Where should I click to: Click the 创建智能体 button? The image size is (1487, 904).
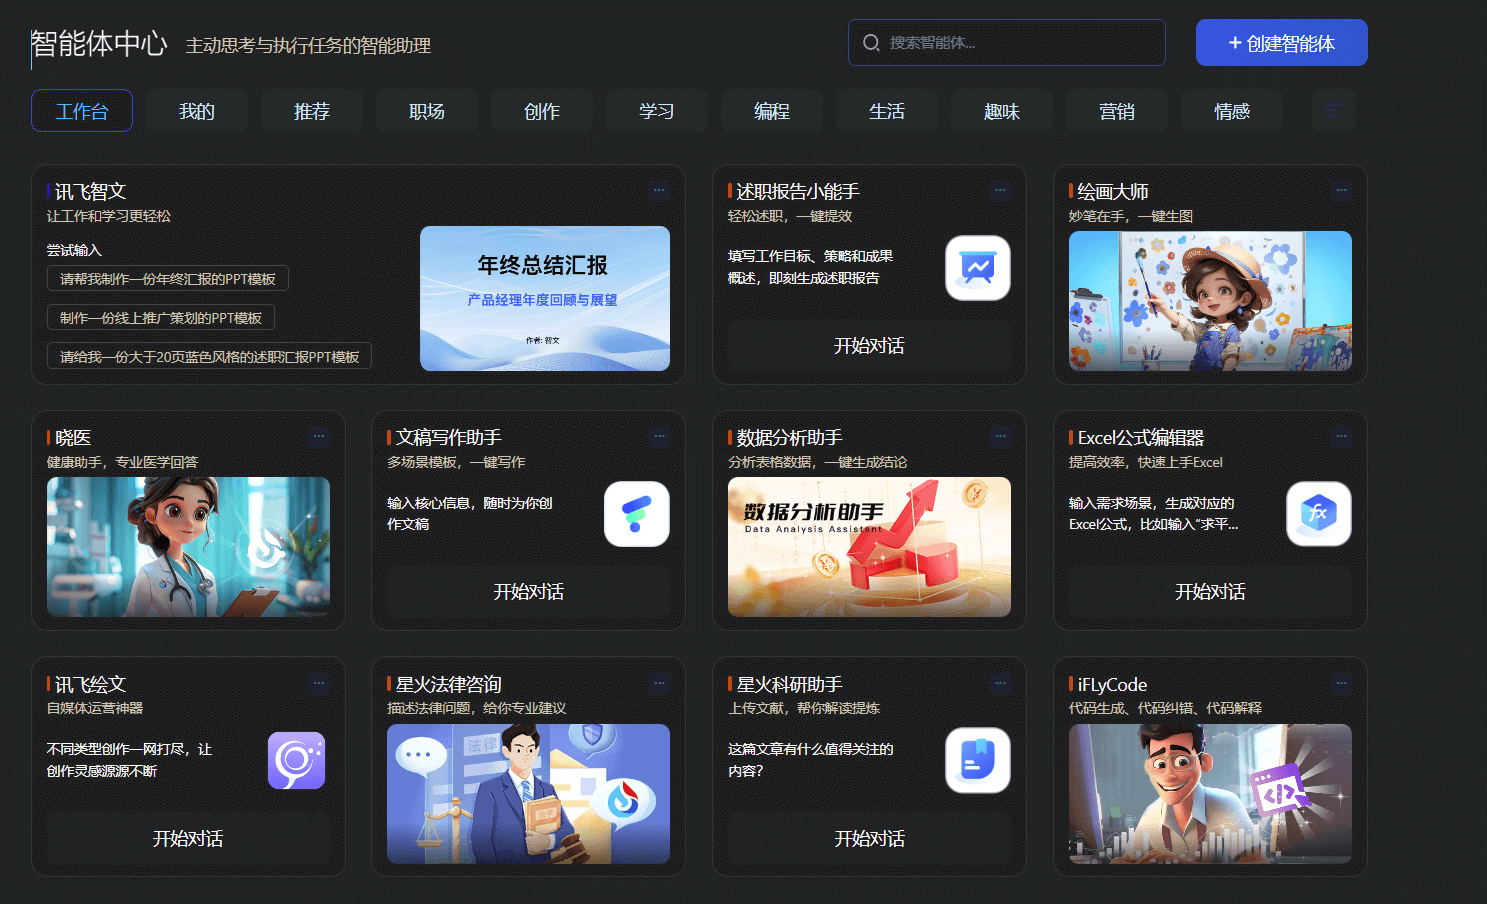(x=1282, y=43)
